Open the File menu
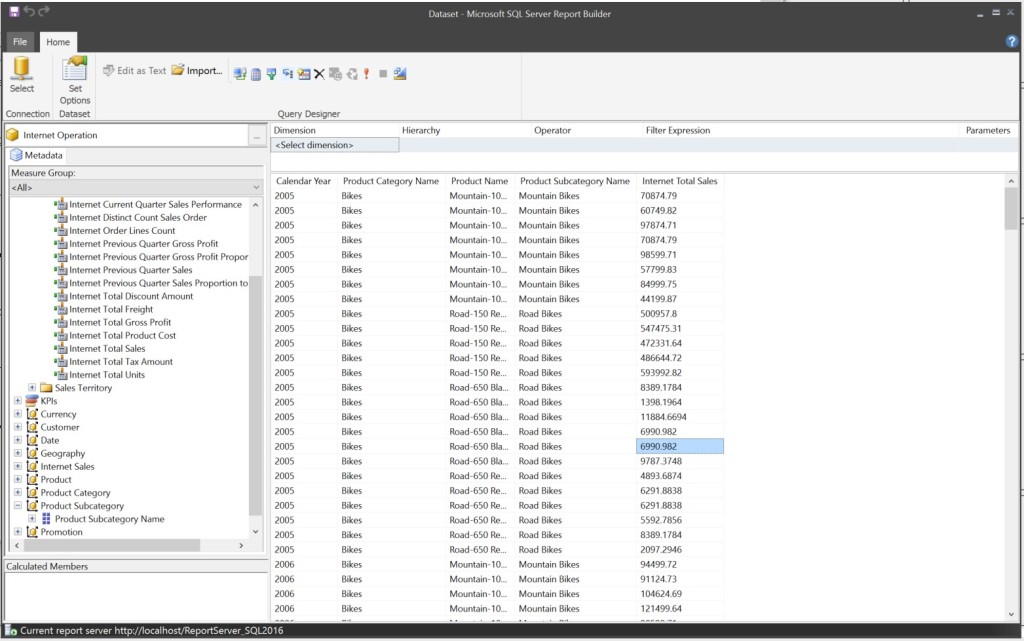The image size is (1024, 641). [x=19, y=42]
